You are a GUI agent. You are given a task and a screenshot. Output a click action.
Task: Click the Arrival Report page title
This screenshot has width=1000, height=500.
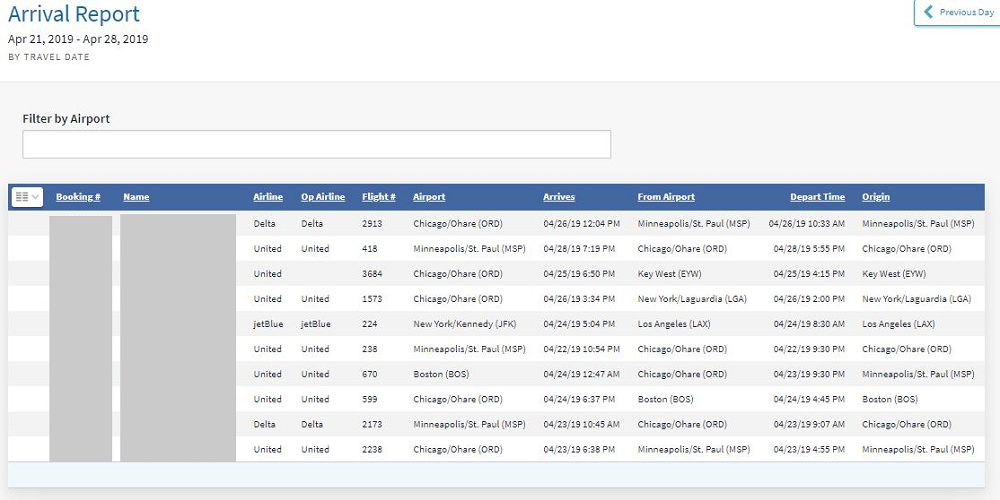pyautogui.click(x=74, y=15)
